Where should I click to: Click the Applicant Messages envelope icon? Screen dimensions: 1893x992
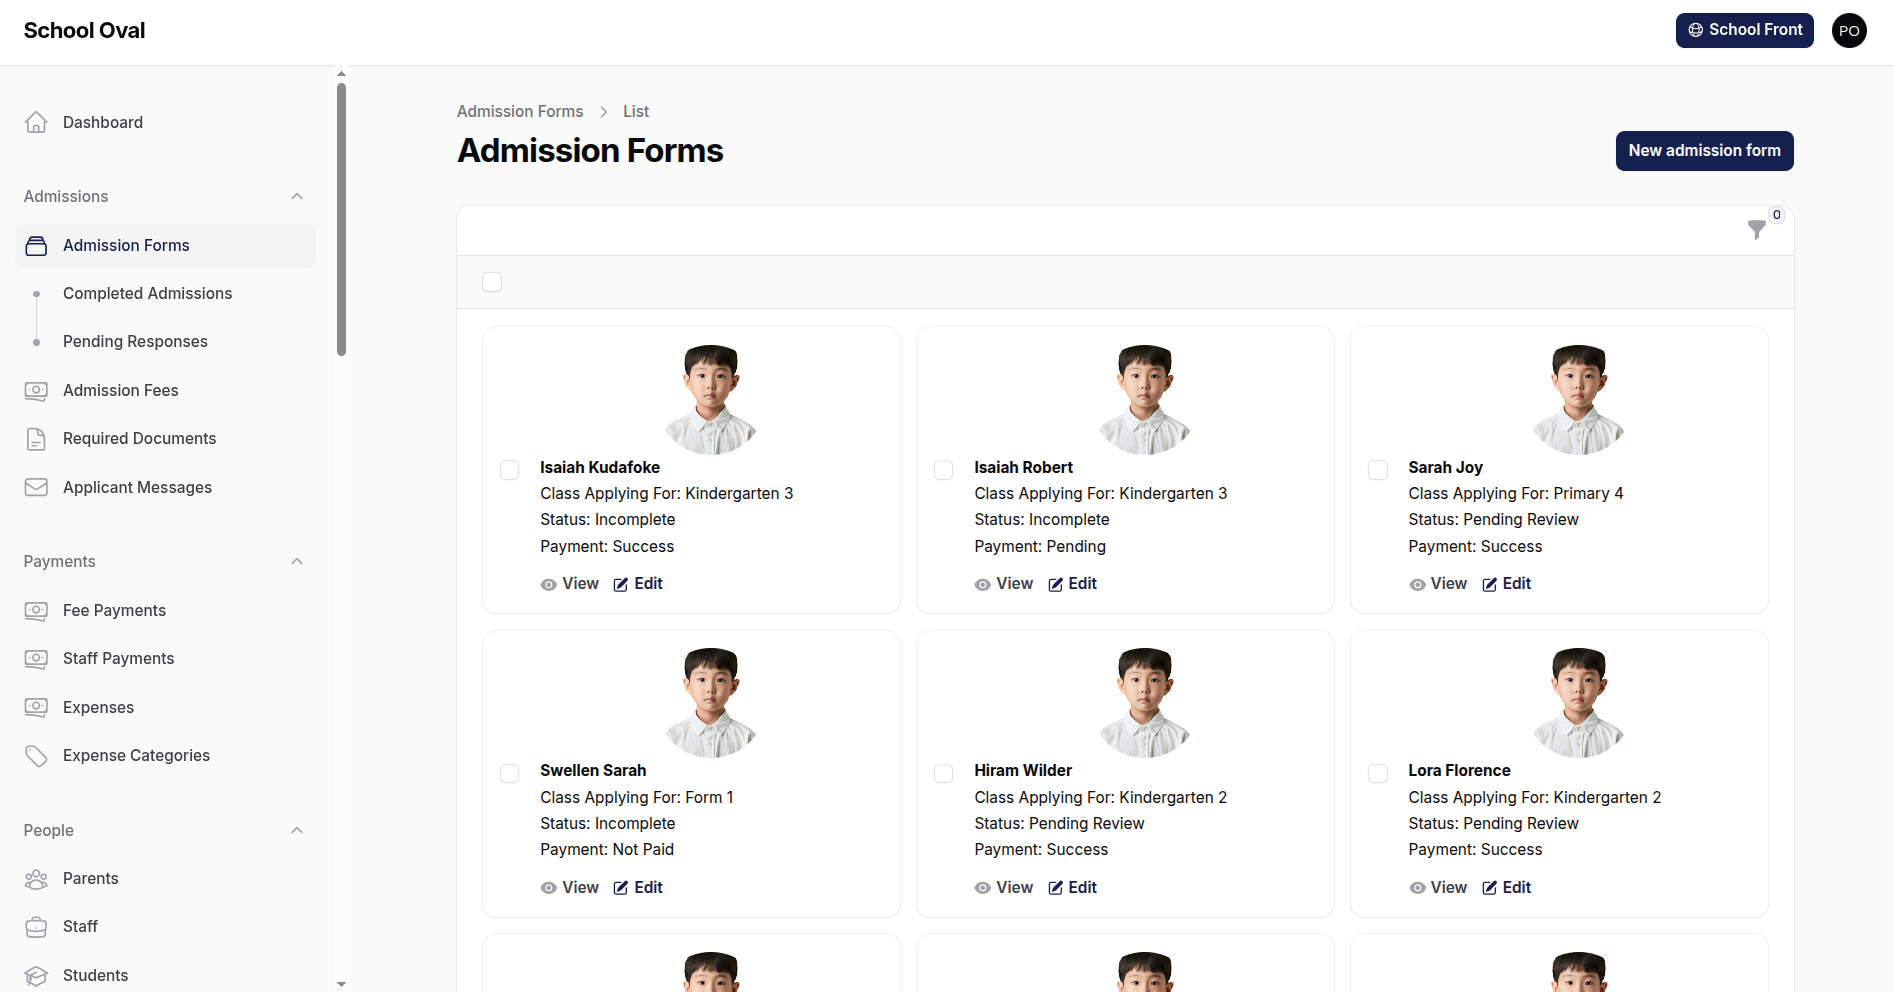tap(36, 487)
